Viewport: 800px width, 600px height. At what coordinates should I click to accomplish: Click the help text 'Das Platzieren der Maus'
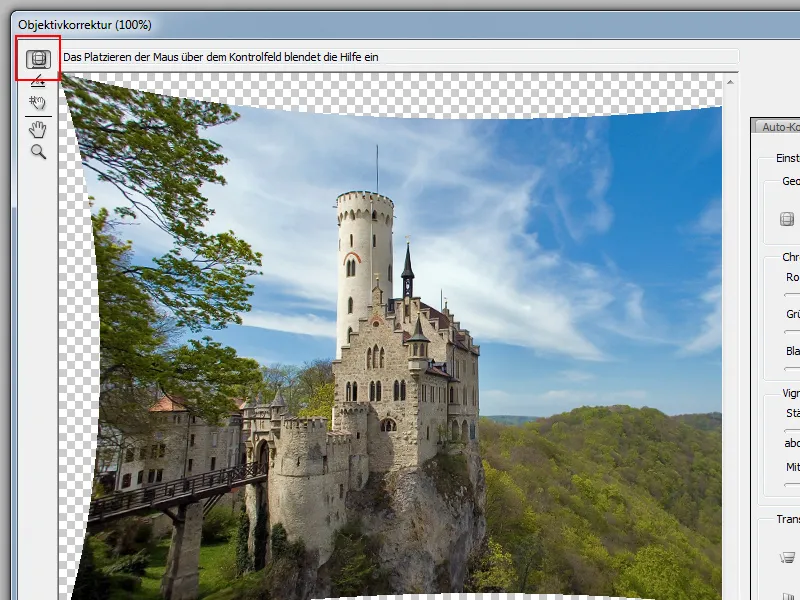point(220,57)
